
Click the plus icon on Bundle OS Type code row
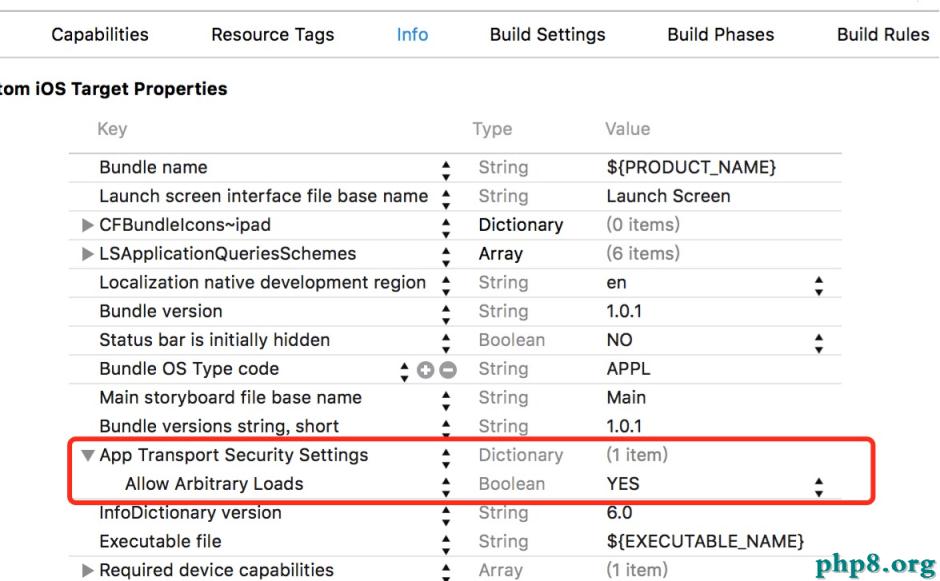[x=428, y=370]
